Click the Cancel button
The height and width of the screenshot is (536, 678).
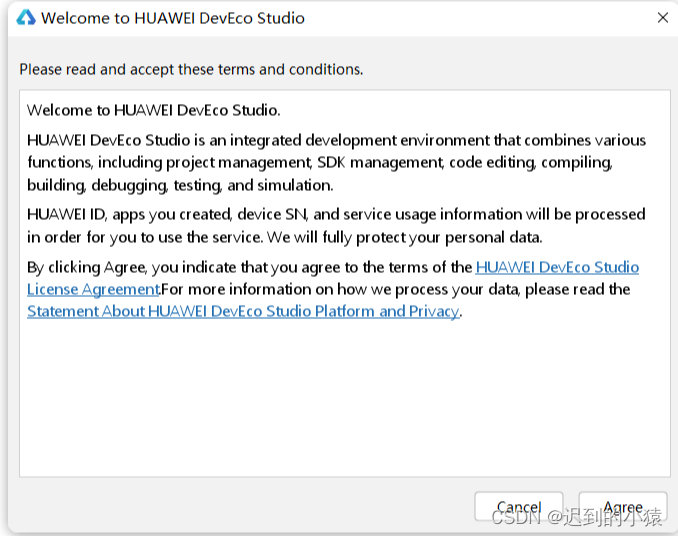click(x=519, y=507)
